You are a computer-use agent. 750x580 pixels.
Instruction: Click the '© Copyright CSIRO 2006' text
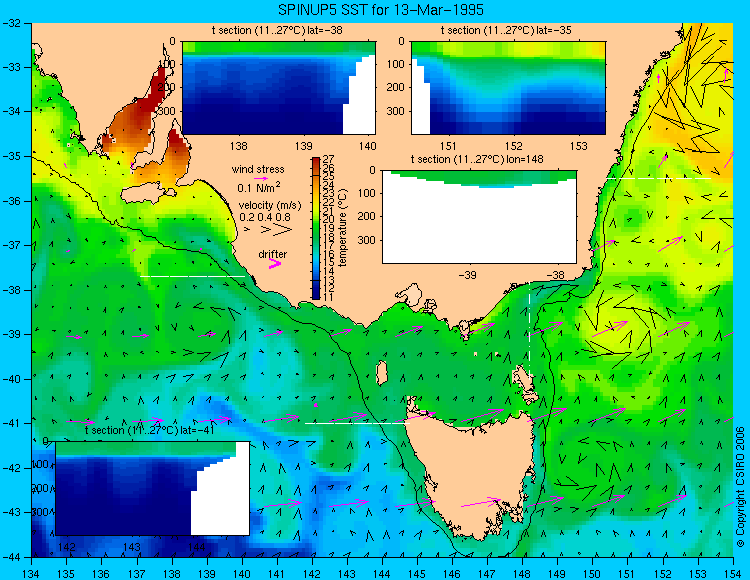740,487
